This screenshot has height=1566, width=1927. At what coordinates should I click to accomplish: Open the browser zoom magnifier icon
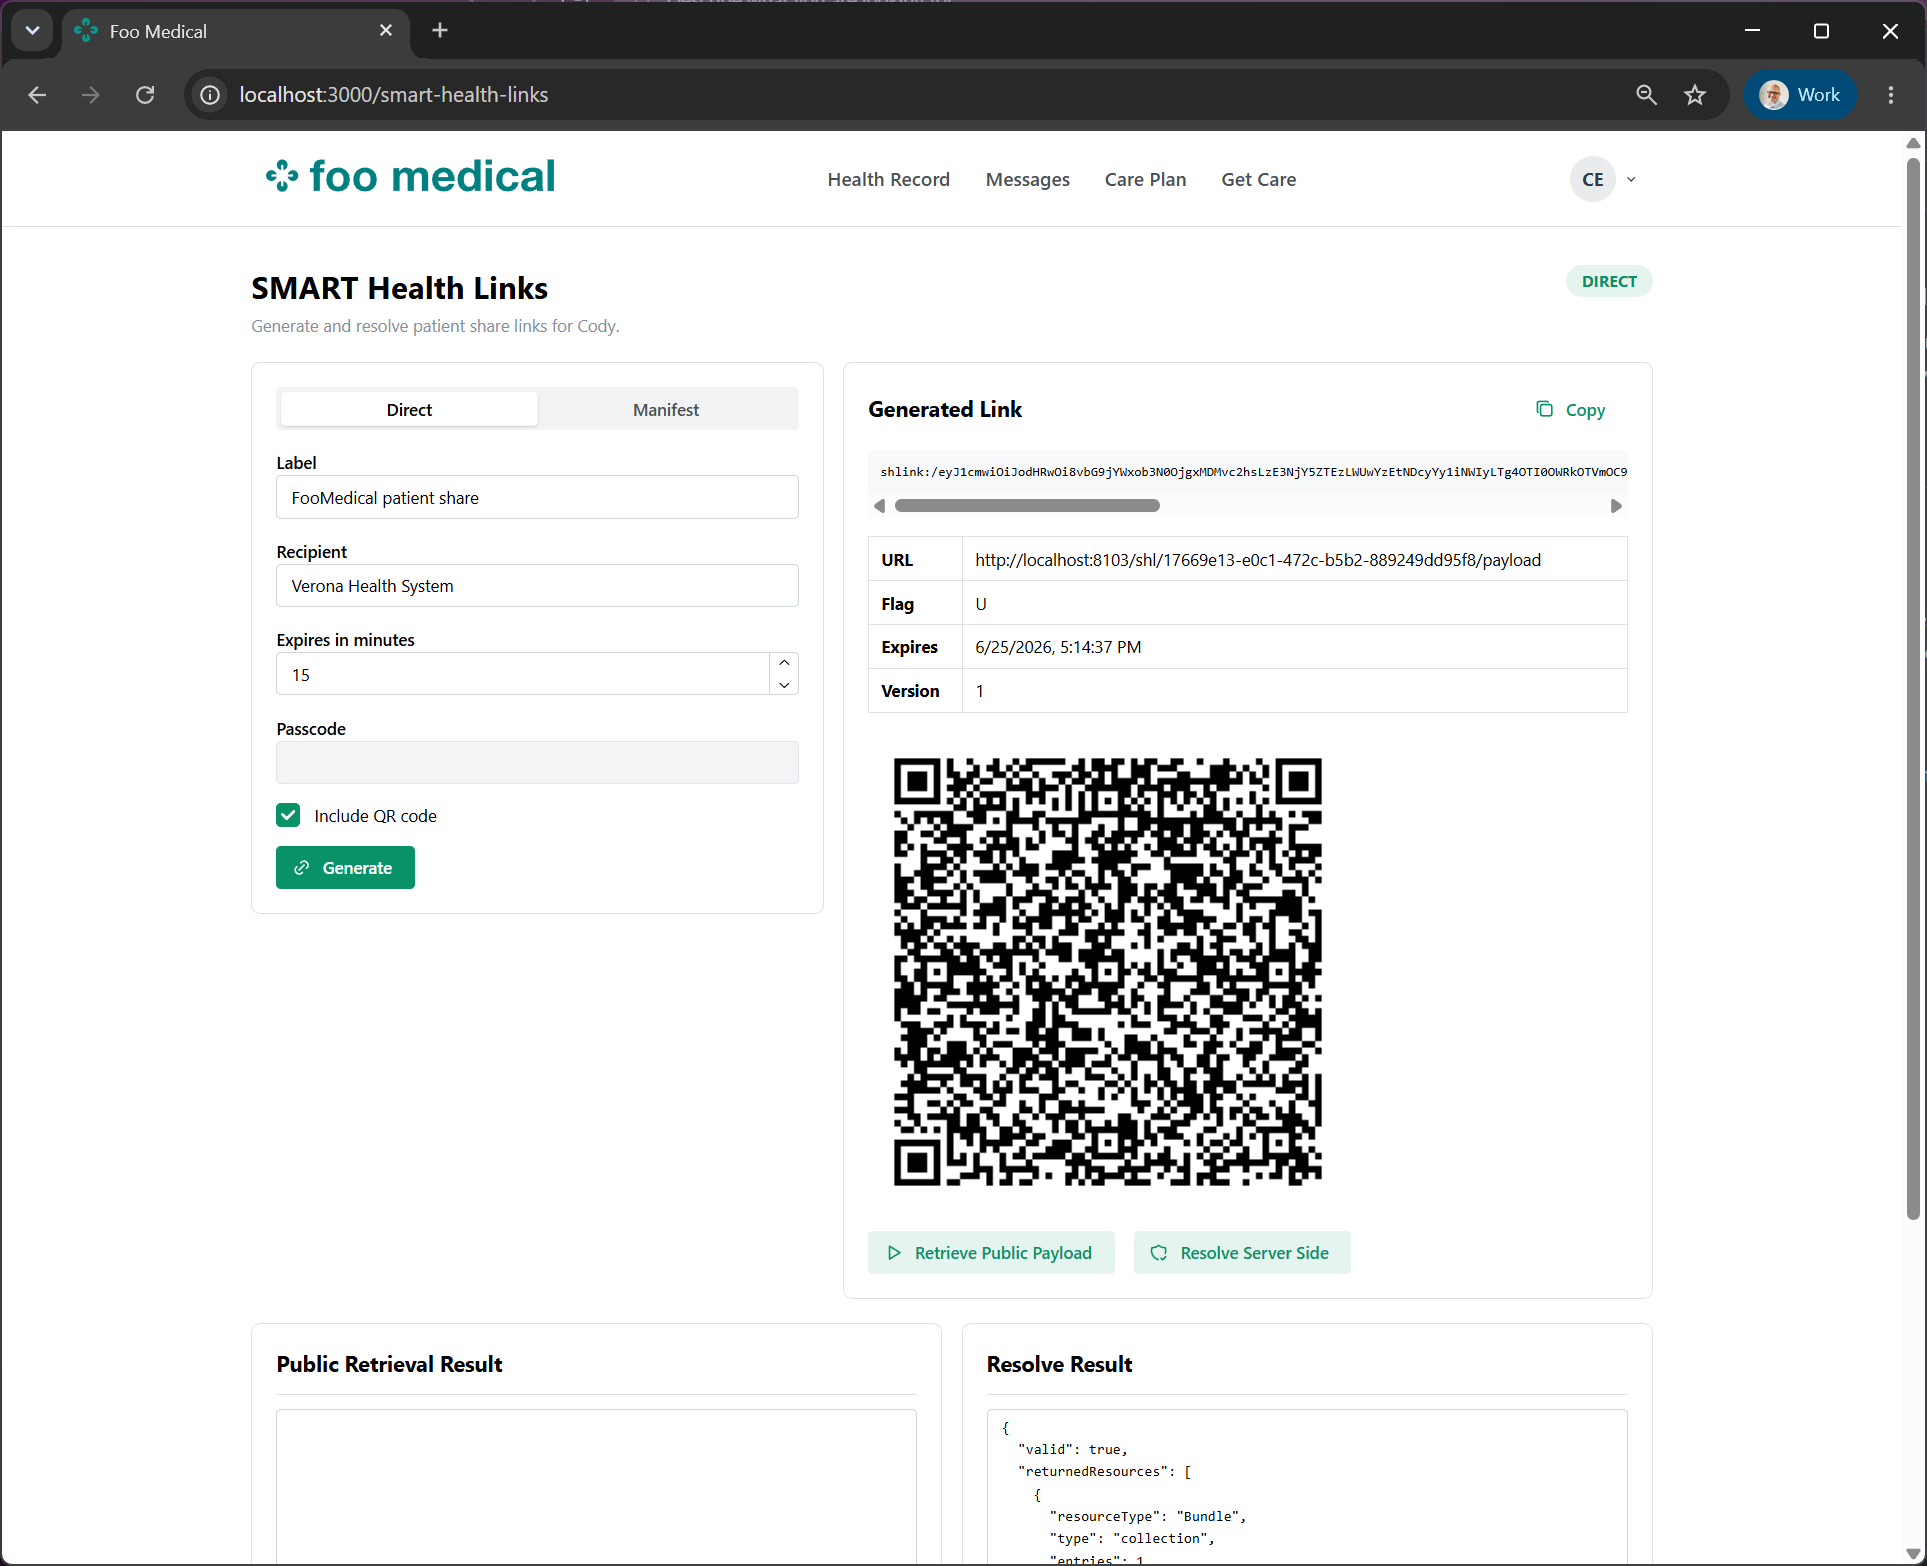(1646, 95)
